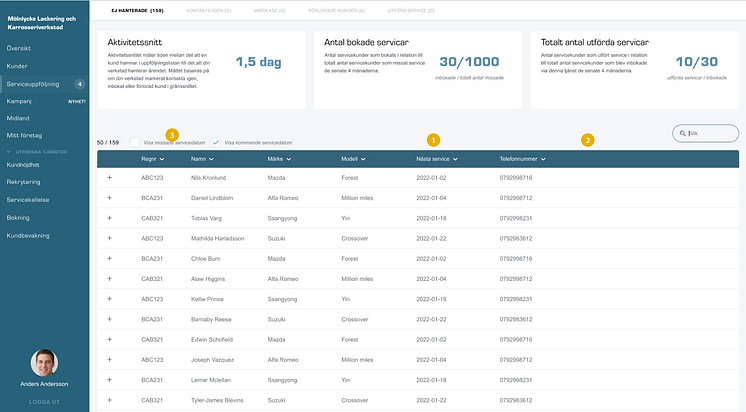Go to Kundbevakning service

pos(28,235)
